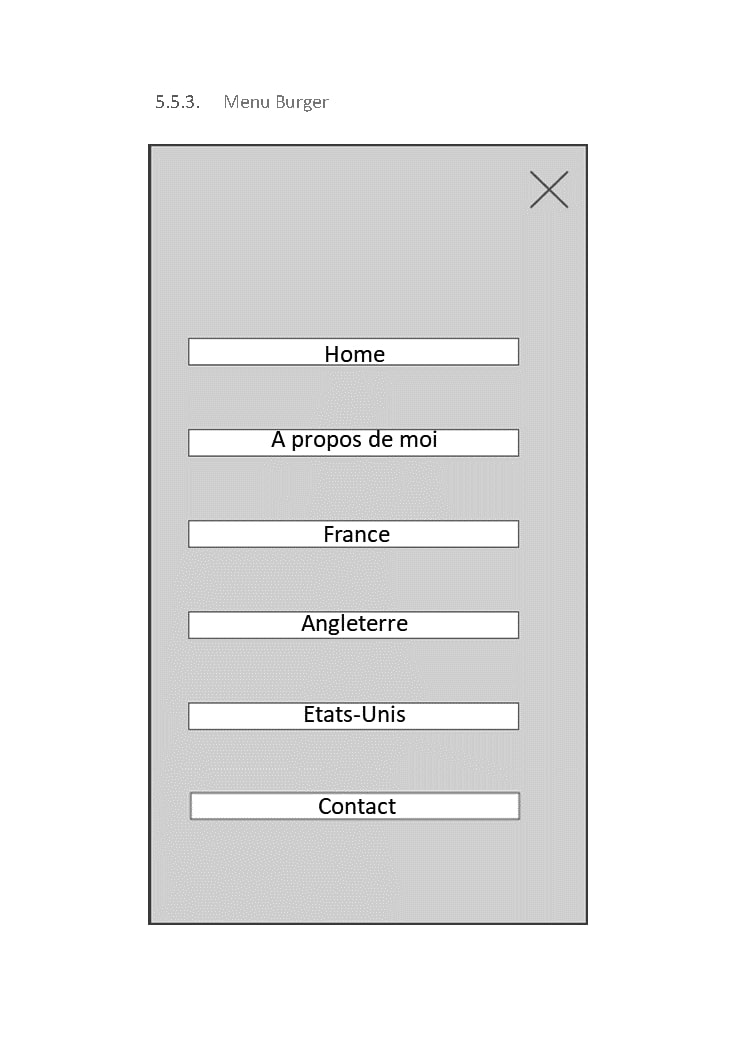Dismiss the menu overlay using the cross
This screenshot has width=737, height=1041.
click(549, 190)
